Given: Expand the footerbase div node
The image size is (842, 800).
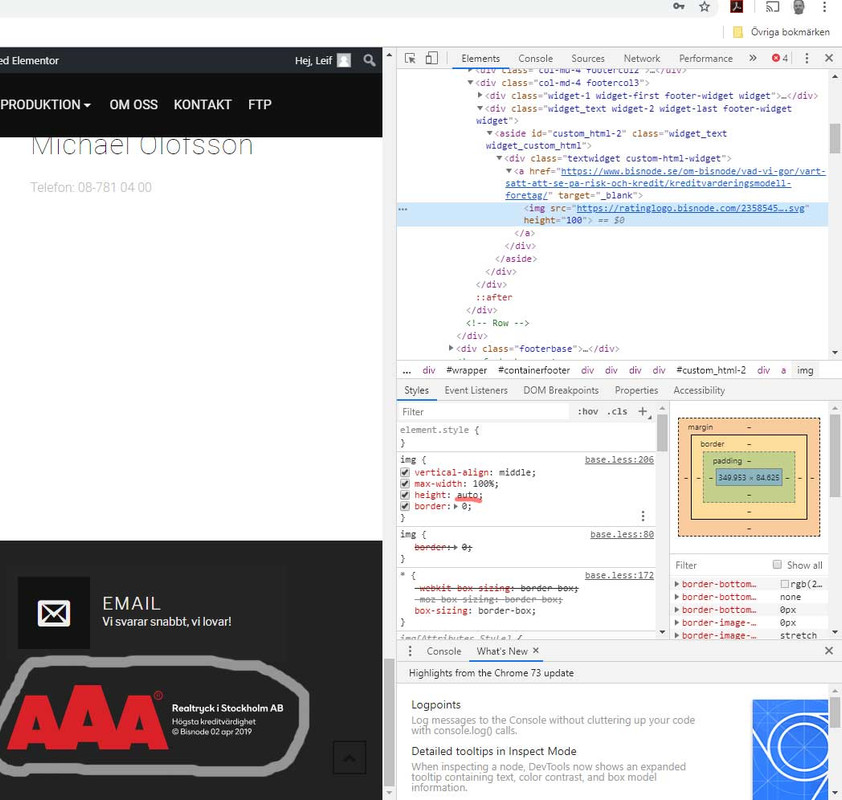Looking at the screenshot, I should click(x=451, y=348).
